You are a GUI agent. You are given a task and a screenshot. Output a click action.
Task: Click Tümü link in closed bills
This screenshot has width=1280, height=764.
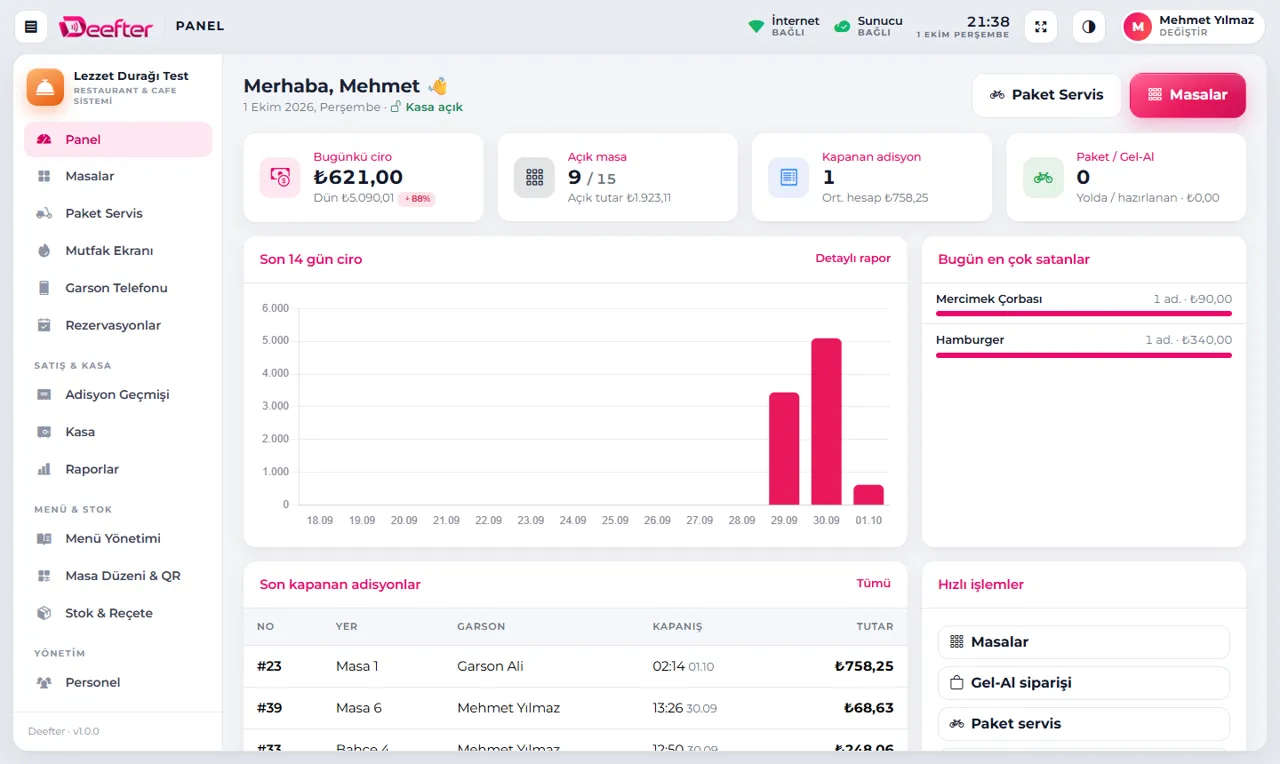[x=873, y=583]
